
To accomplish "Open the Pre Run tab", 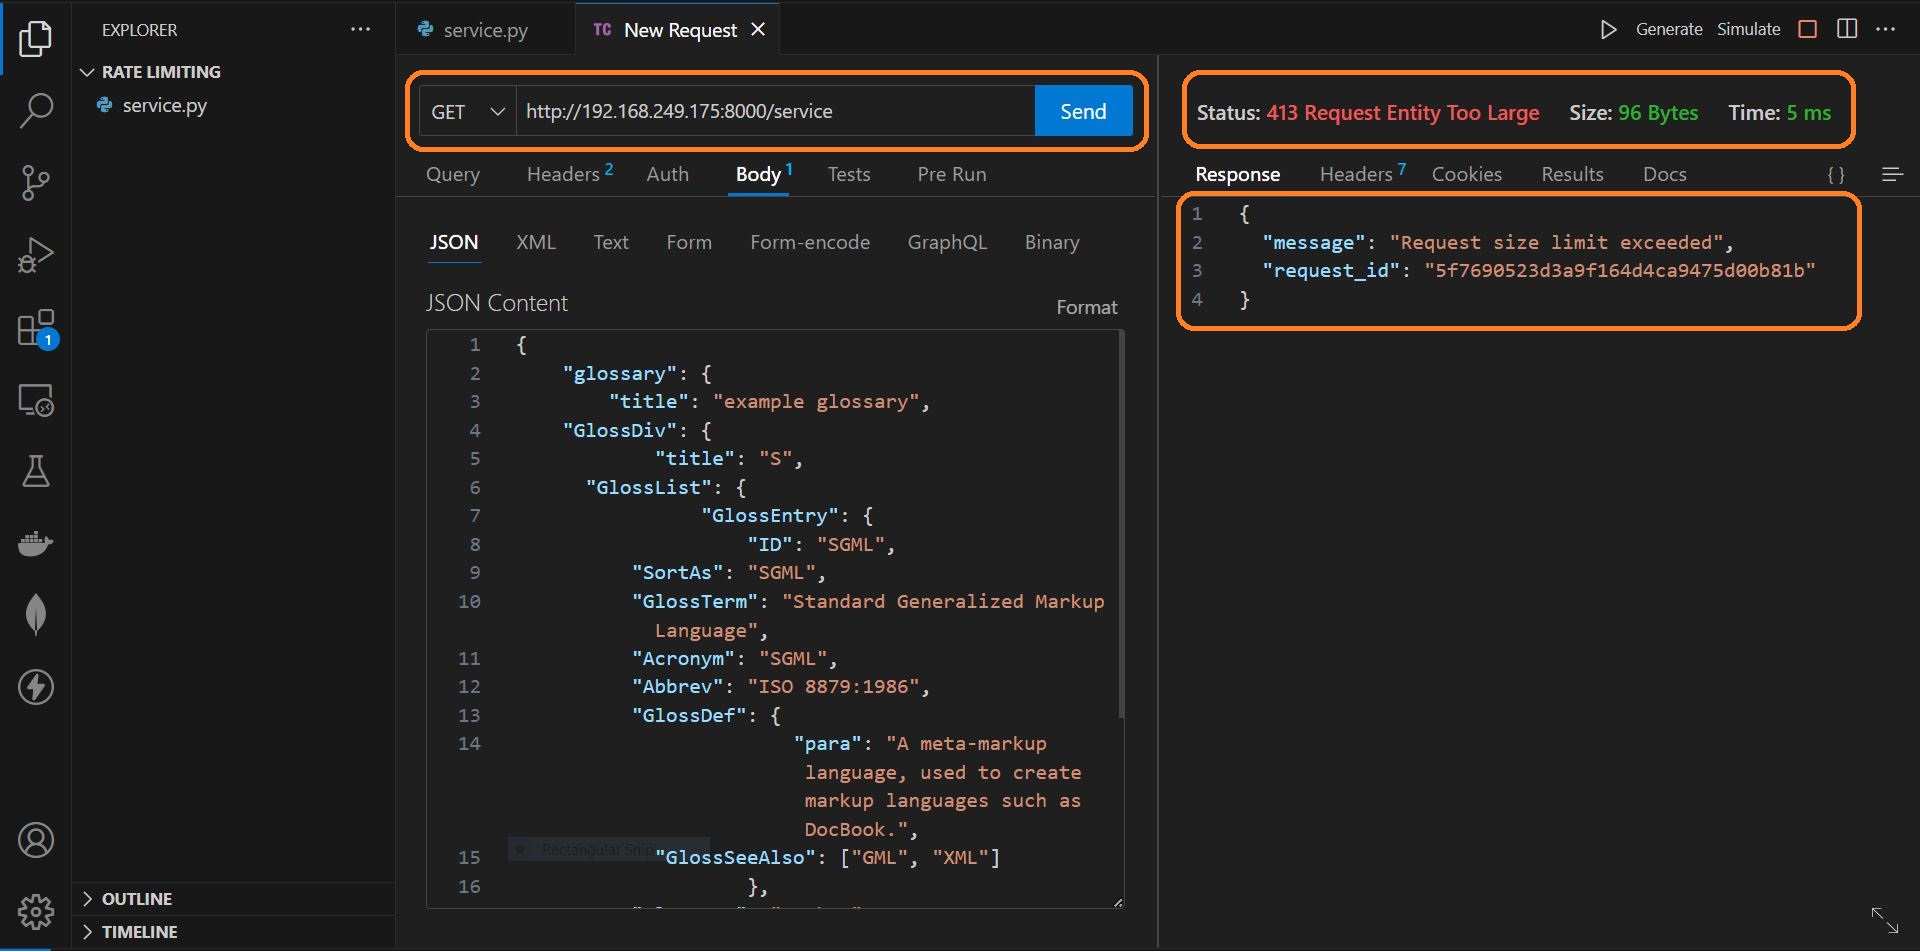I will coord(952,174).
